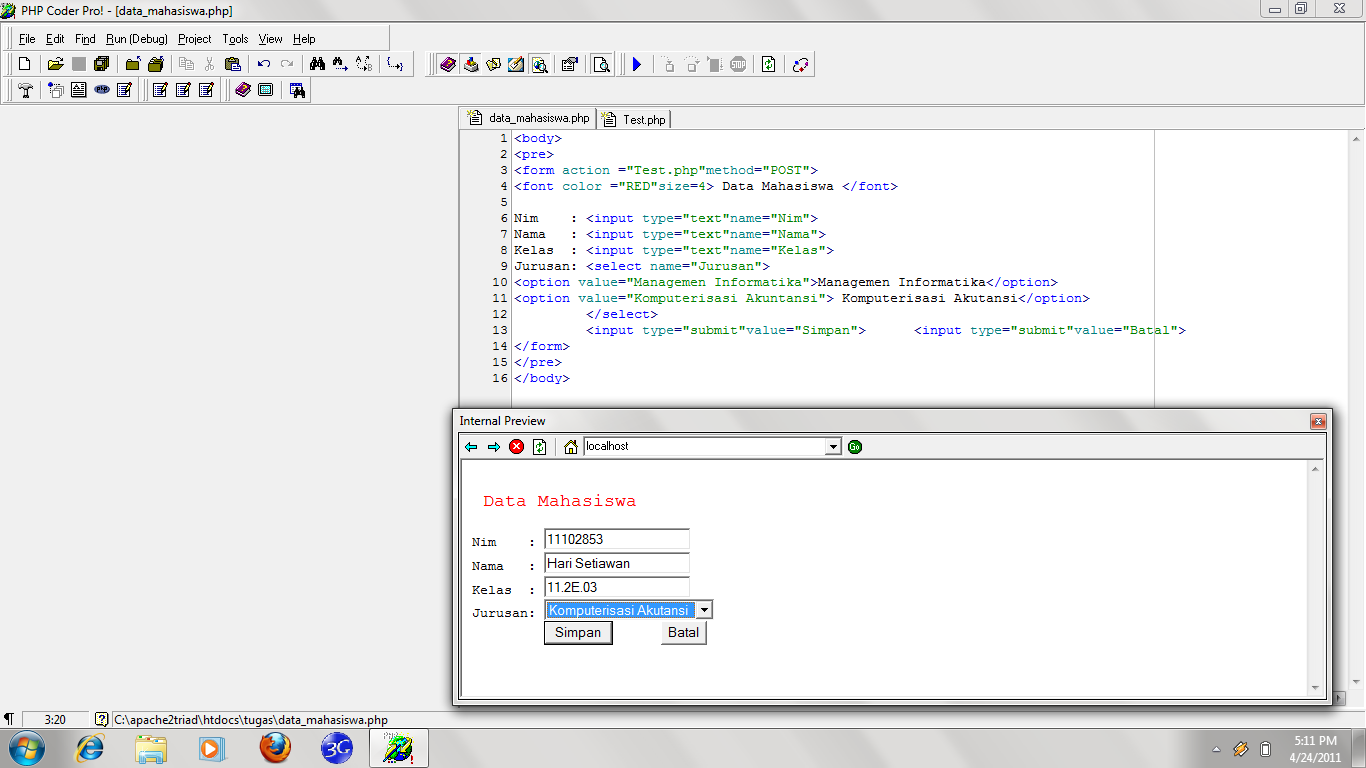Open Windows Media Player from the taskbar

pyautogui.click(x=213, y=748)
